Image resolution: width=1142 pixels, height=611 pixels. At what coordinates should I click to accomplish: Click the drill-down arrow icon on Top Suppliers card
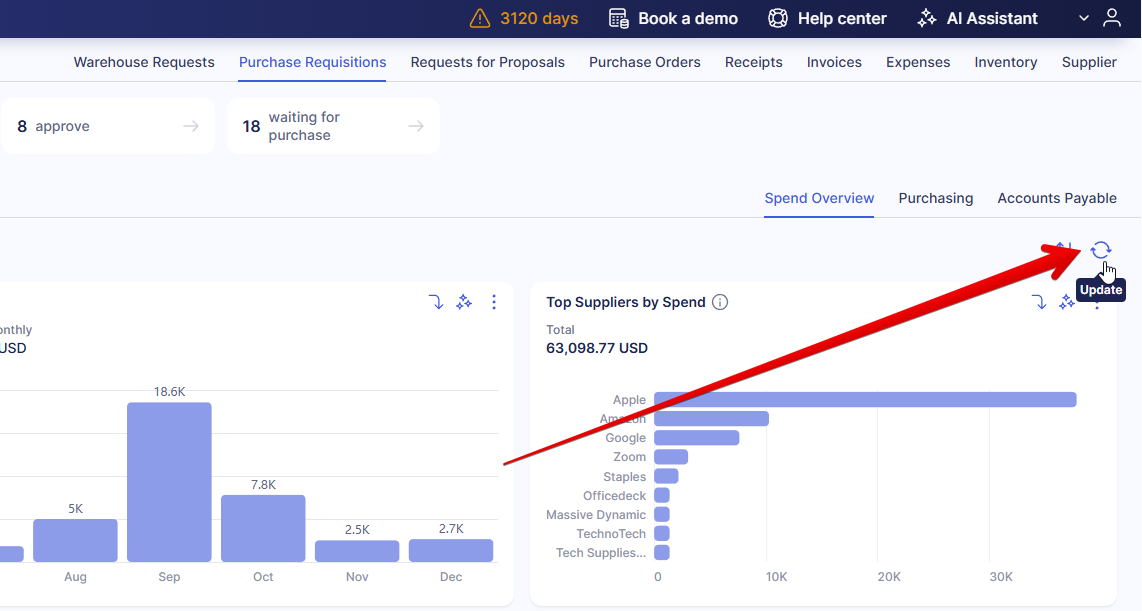pos(1039,302)
